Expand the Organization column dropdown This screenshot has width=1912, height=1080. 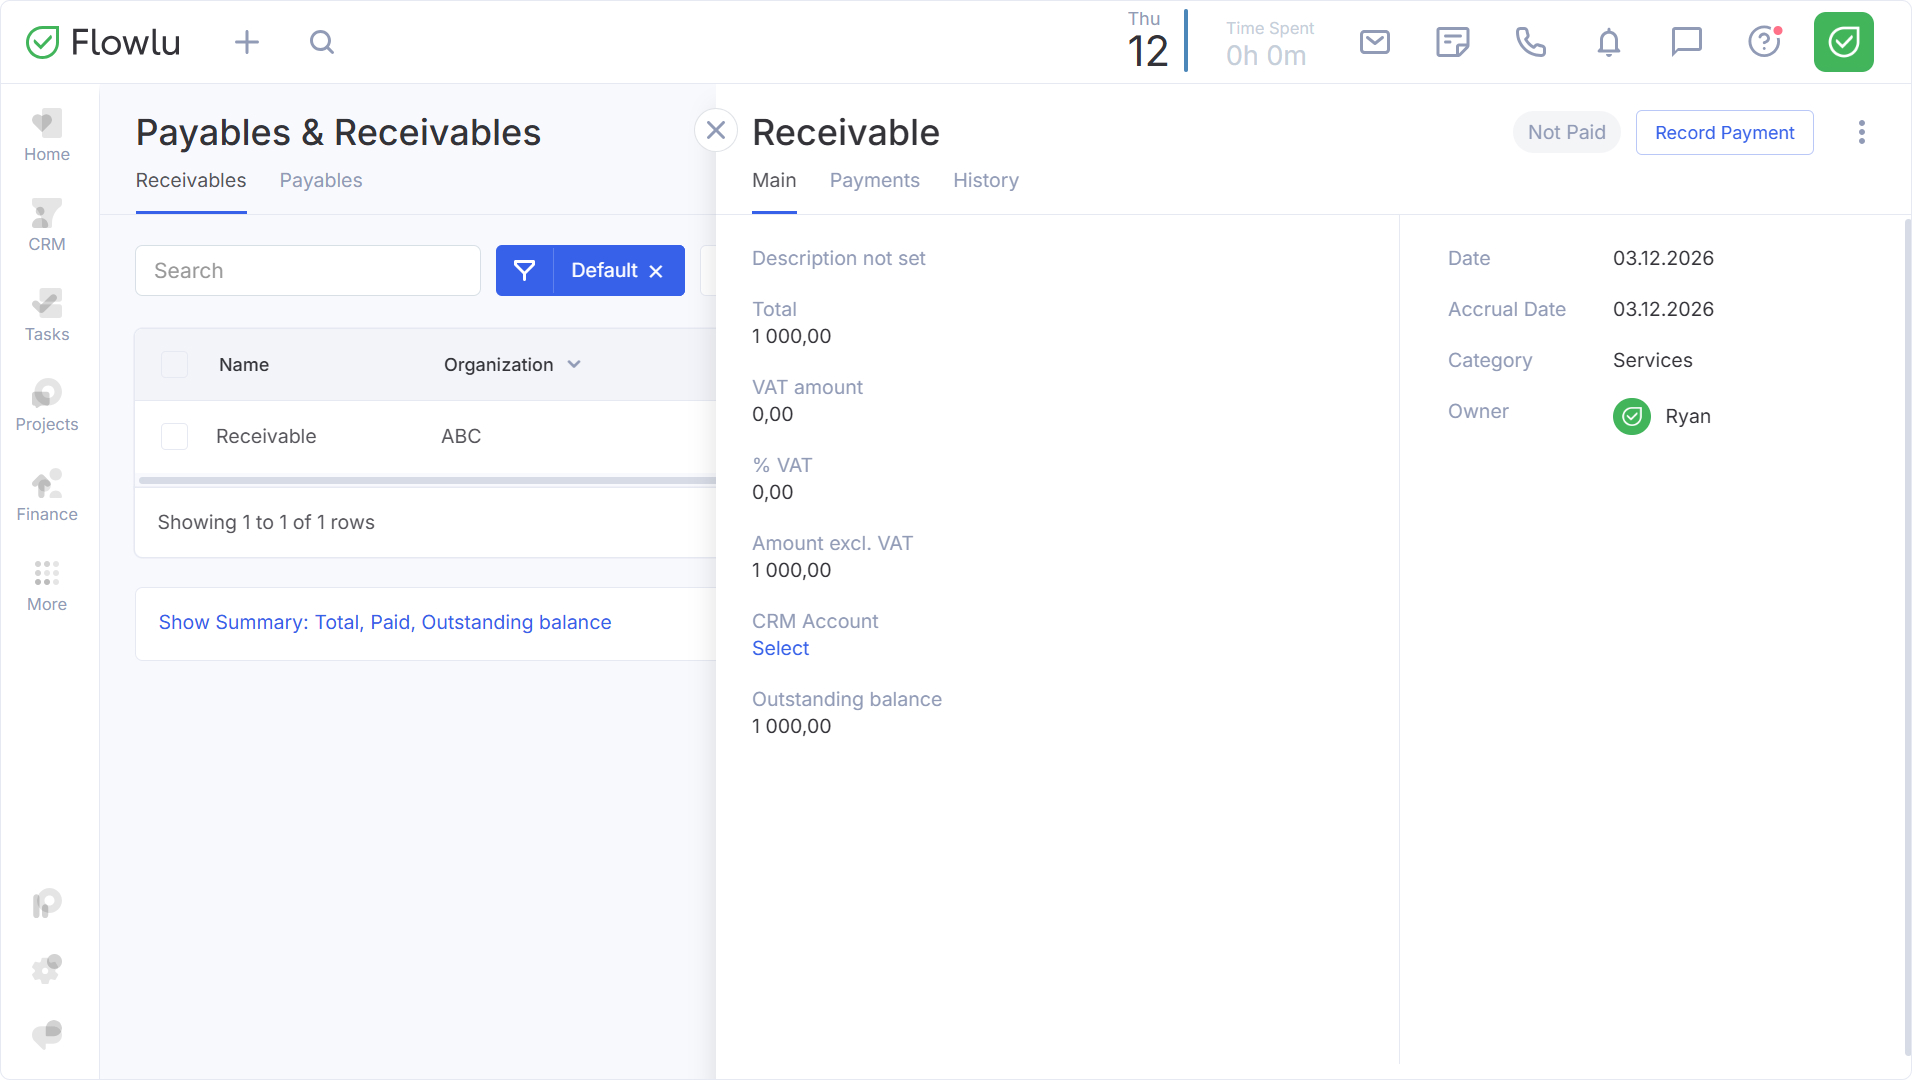pos(574,365)
